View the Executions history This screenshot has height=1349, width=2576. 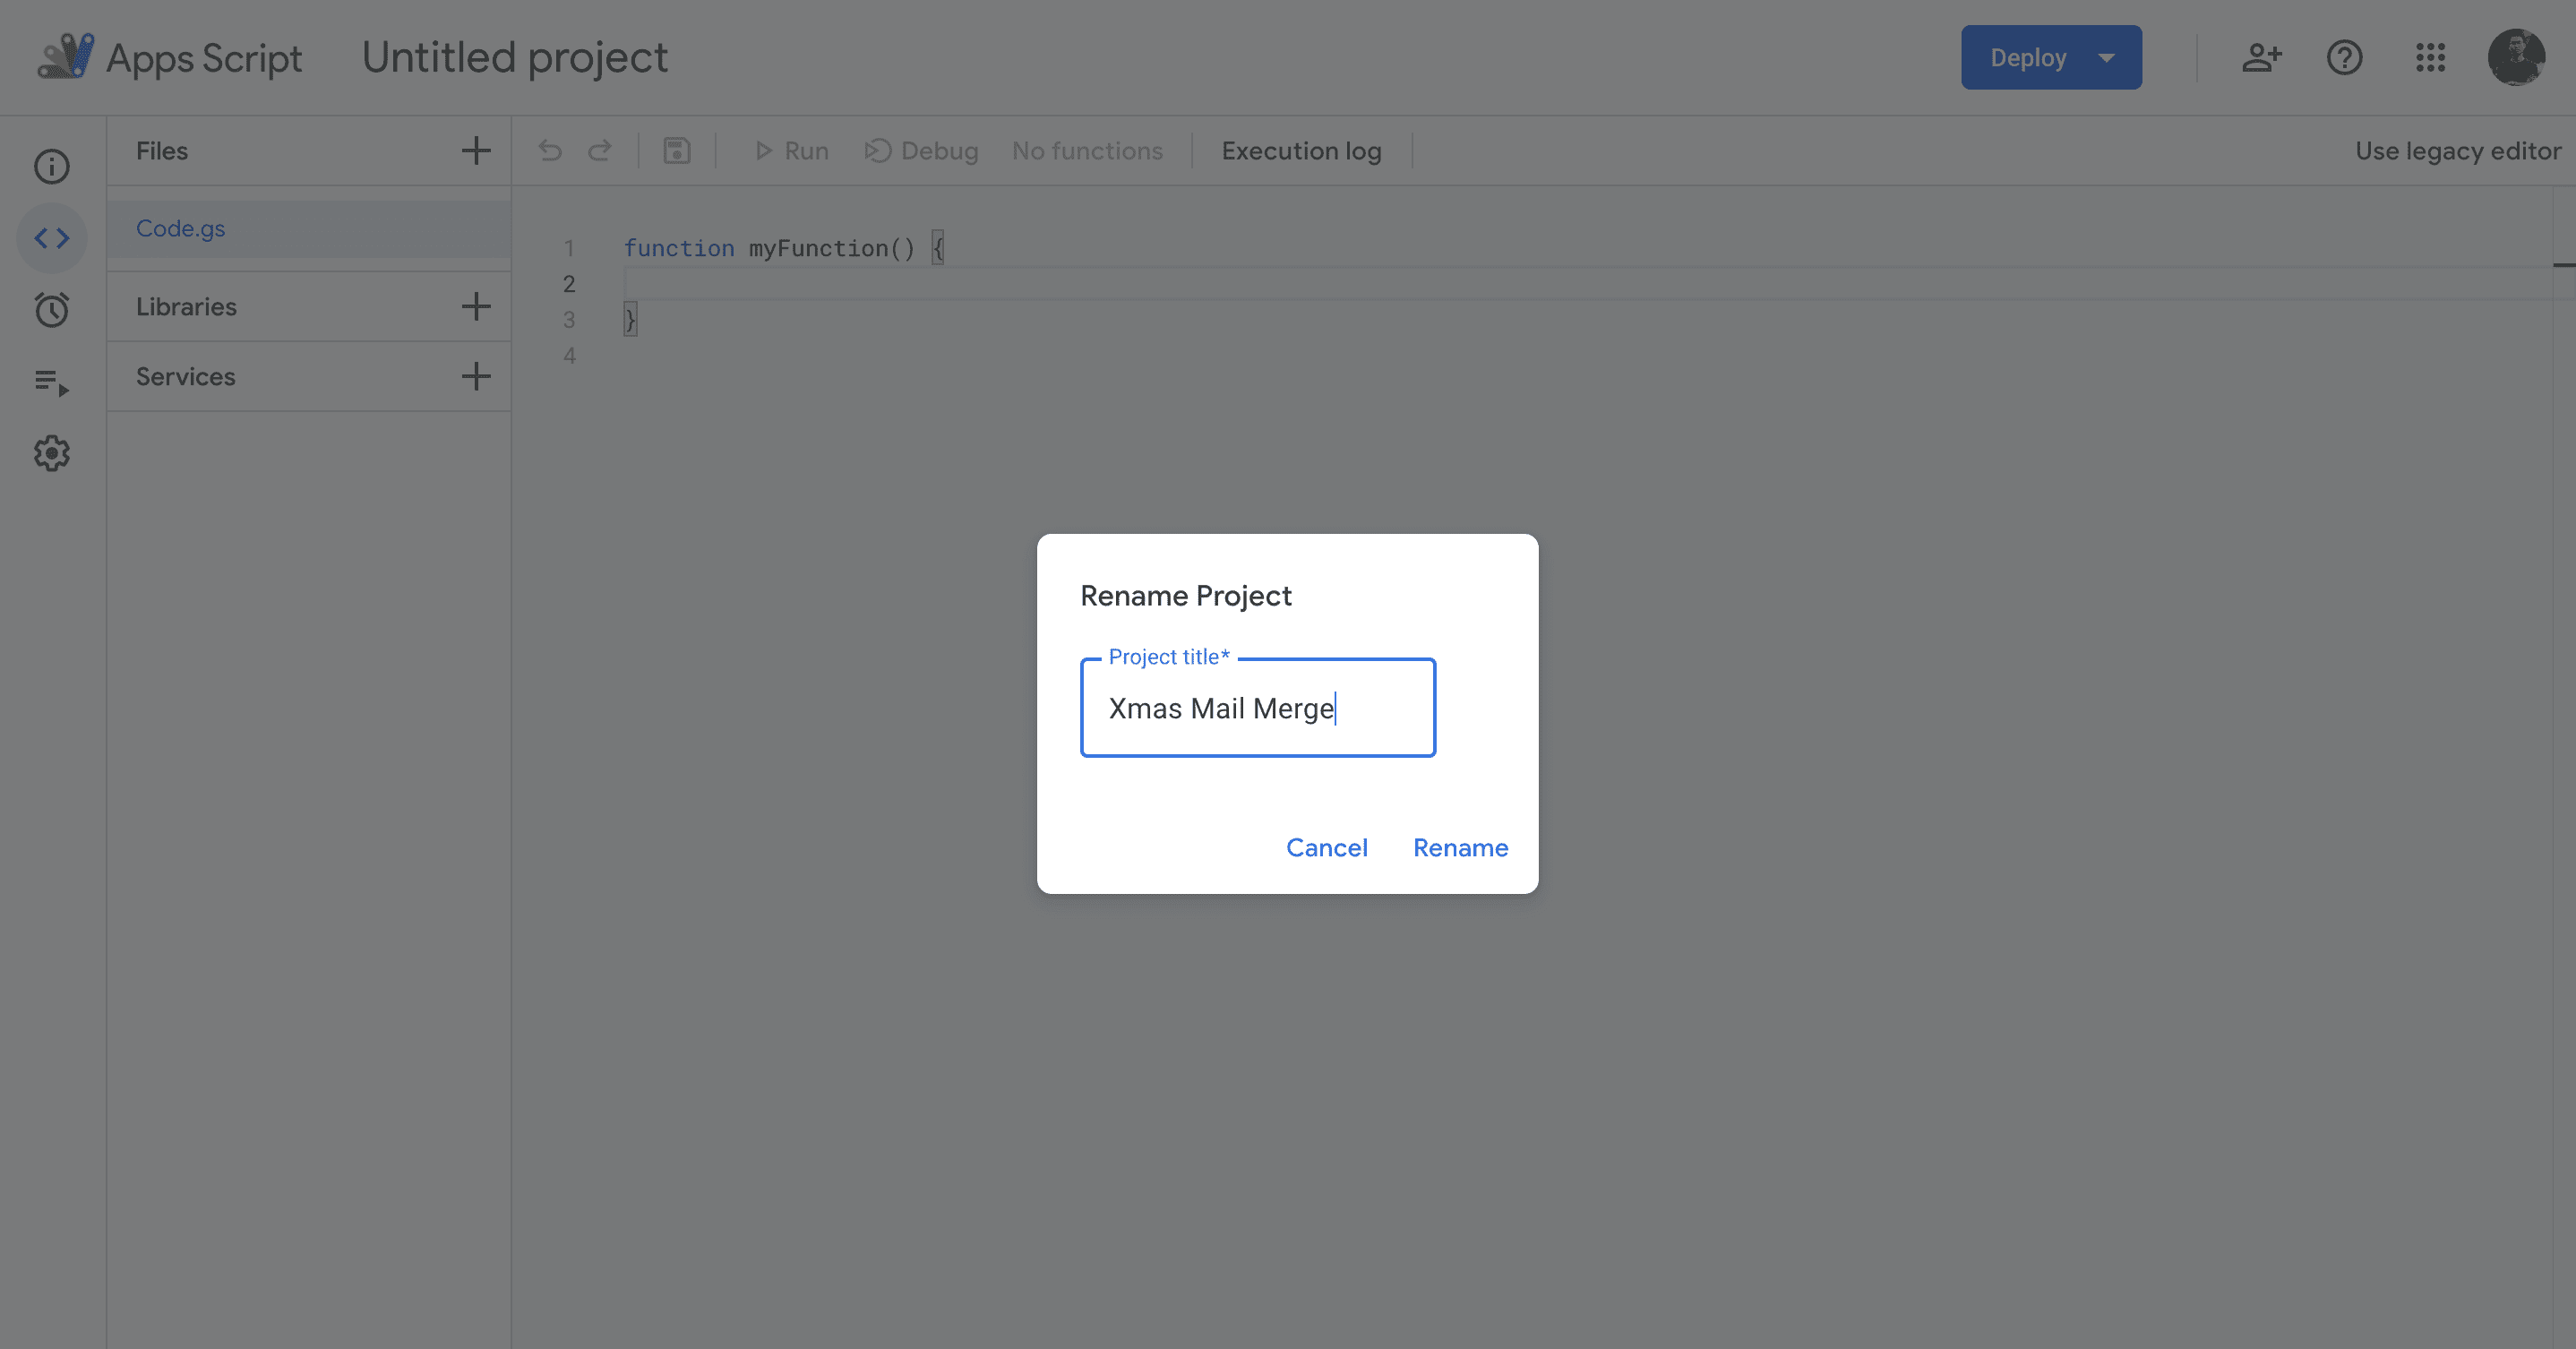click(51, 382)
